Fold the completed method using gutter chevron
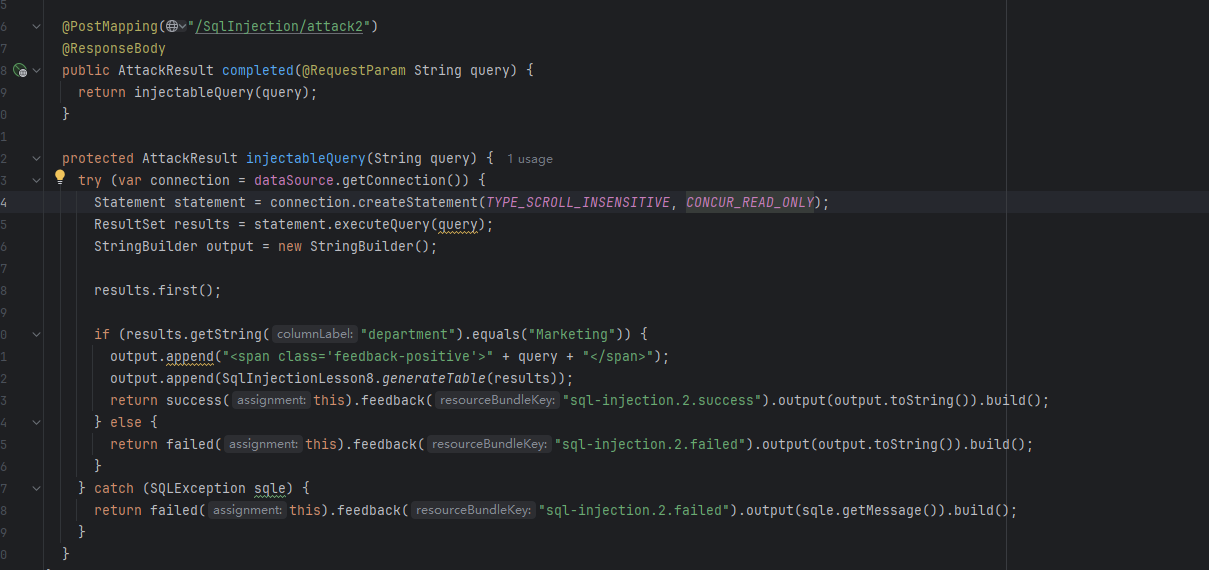 pyautogui.click(x=37, y=70)
